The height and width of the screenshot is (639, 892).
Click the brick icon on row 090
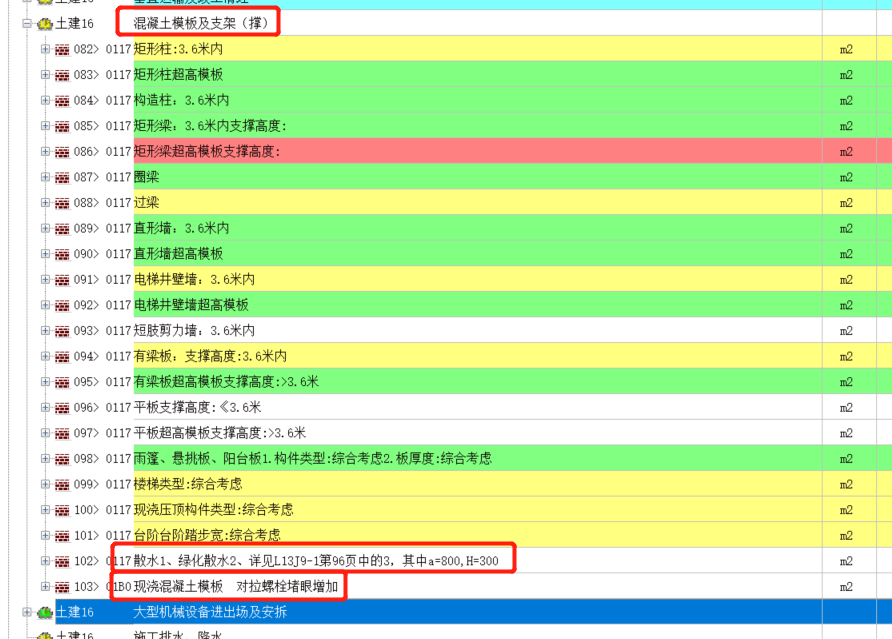[62, 255]
